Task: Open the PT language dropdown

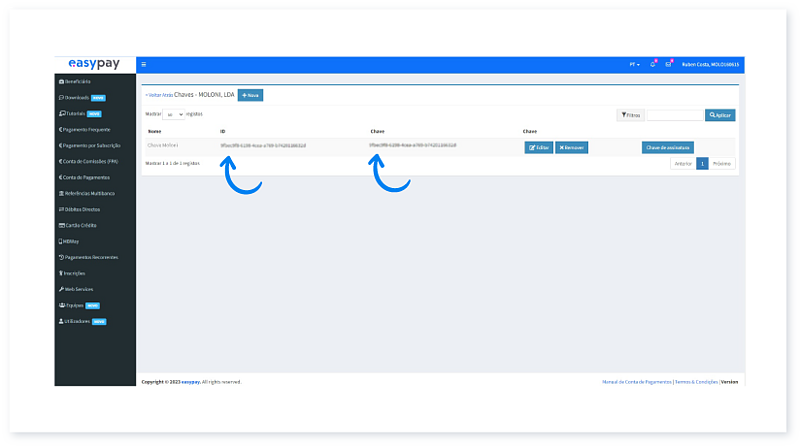Action: pos(634,64)
